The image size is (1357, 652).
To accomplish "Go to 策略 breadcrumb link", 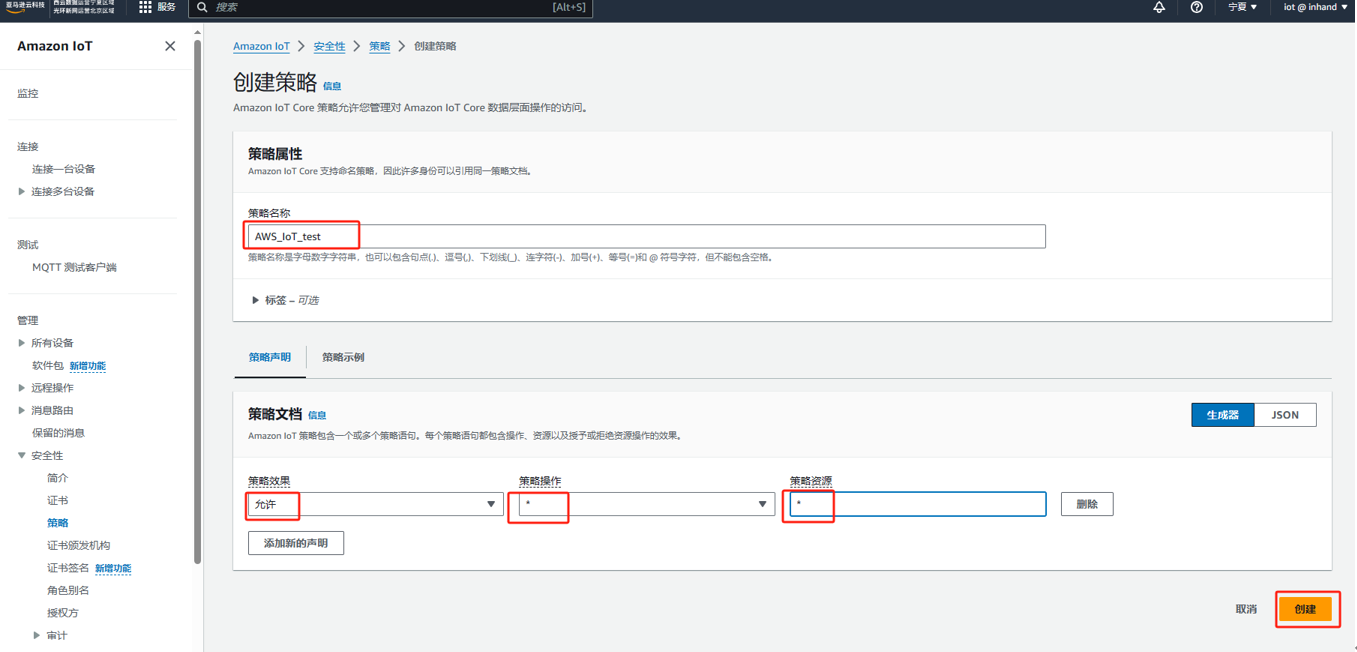I will [x=379, y=46].
